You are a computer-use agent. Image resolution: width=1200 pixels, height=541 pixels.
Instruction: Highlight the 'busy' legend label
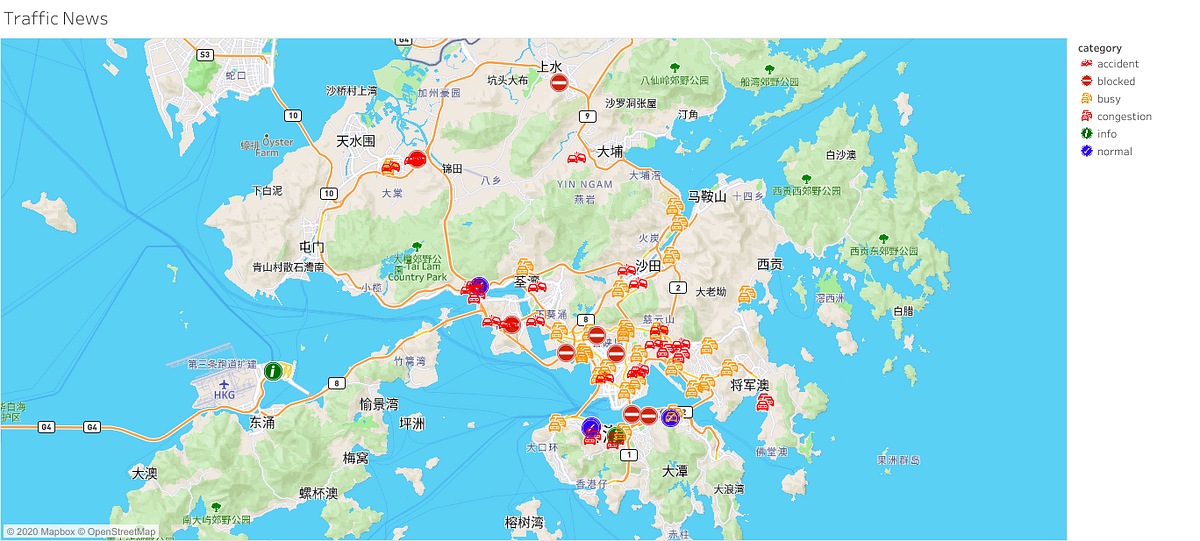pyautogui.click(x=1109, y=99)
